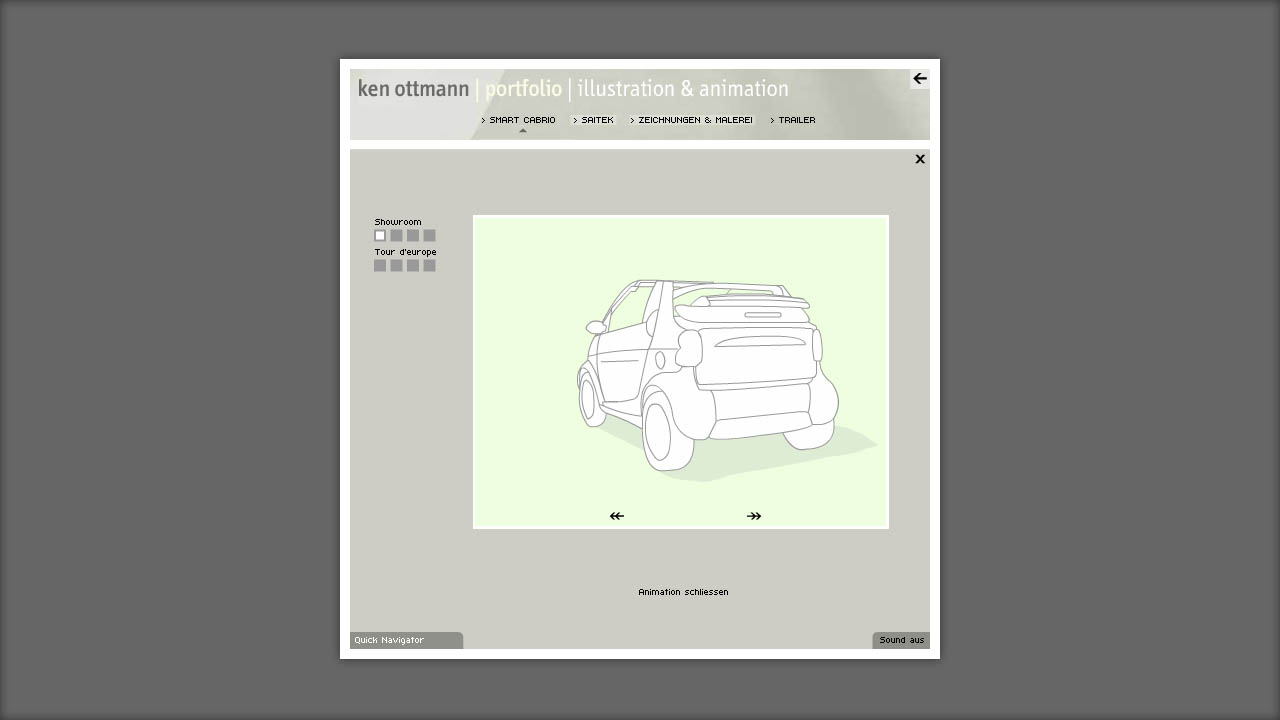The height and width of the screenshot is (720, 1280).
Task: Select fourth Tour d'europe square
Action: click(429, 266)
